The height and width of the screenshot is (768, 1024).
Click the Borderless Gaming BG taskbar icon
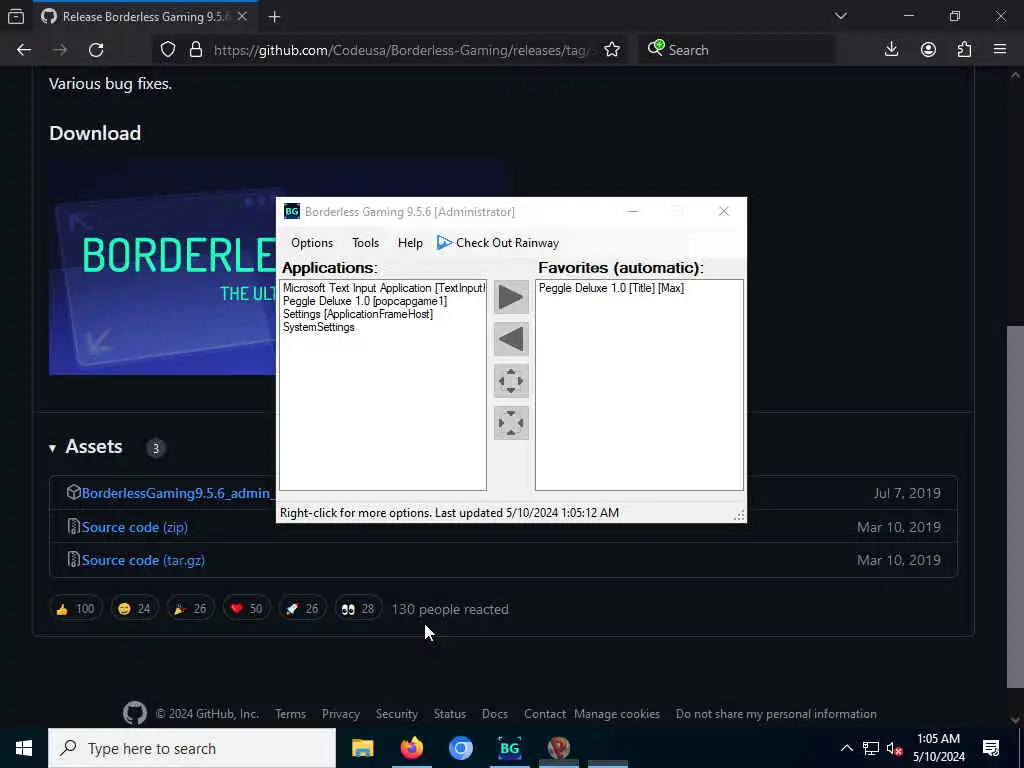tap(509, 748)
